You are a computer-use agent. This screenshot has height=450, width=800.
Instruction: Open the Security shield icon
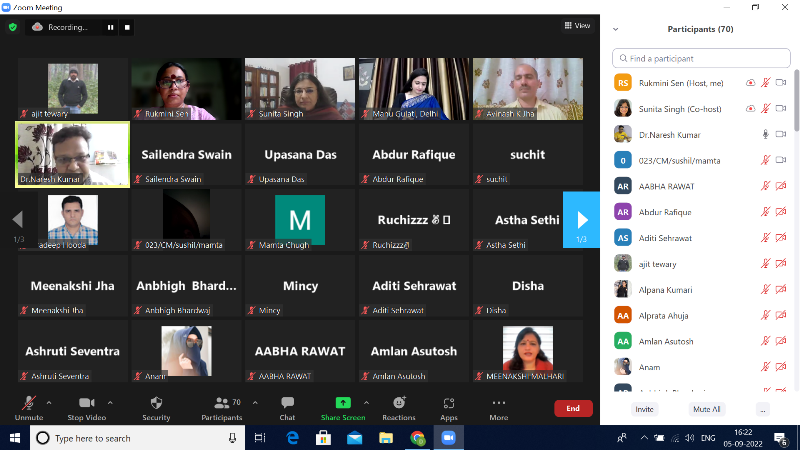(x=156, y=403)
